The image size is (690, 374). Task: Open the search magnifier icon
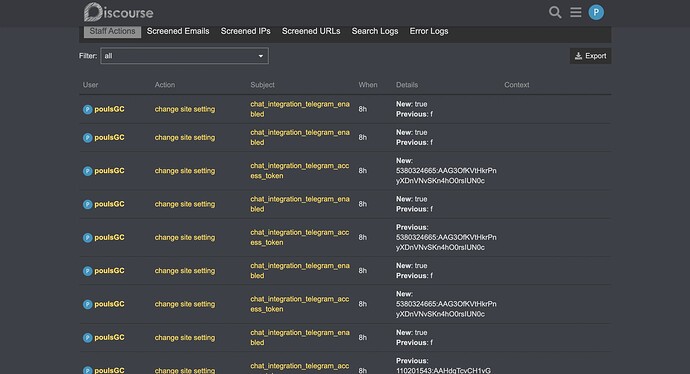point(555,12)
